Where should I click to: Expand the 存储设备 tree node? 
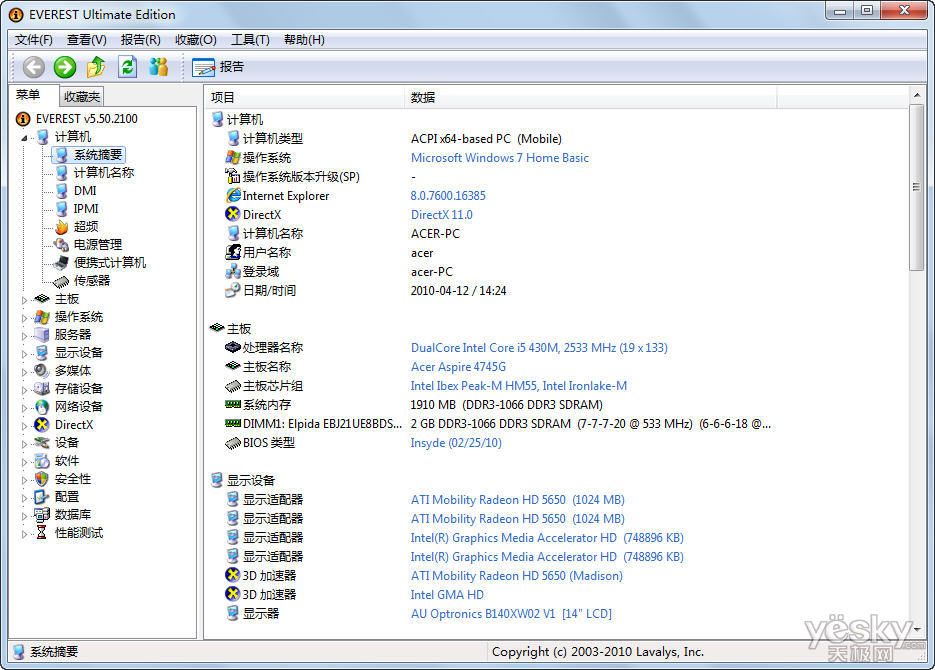click(x=24, y=390)
